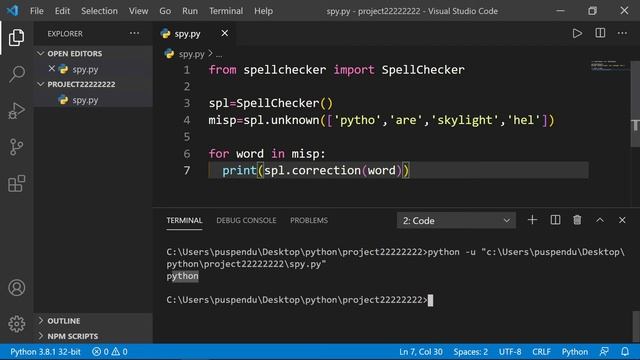Open the Run menu
The width and height of the screenshot is (640, 360).
(x=190, y=11)
